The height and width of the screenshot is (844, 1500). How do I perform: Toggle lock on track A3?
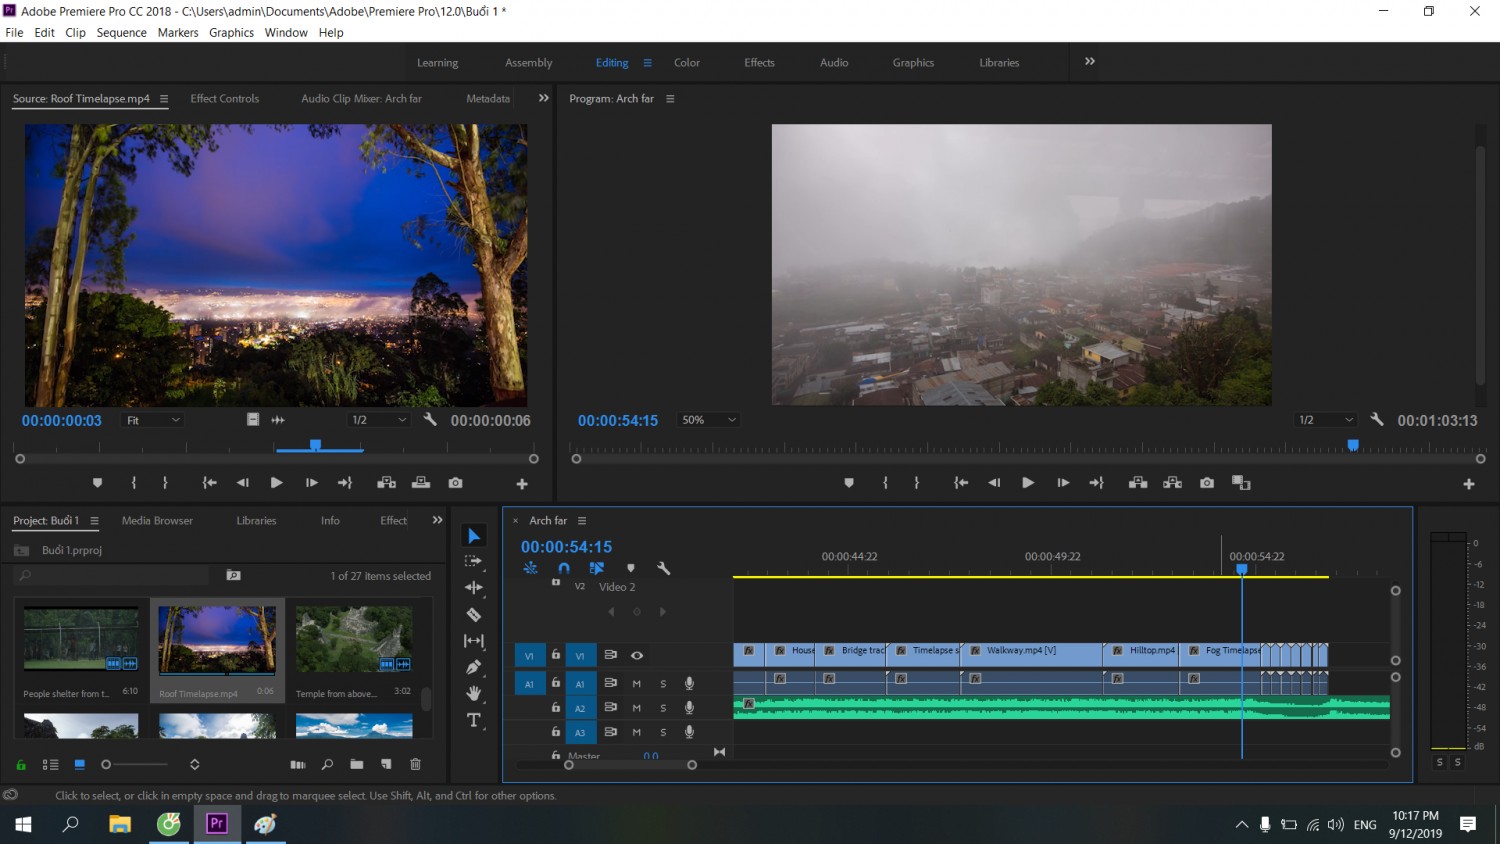pyautogui.click(x=556, y=732)
